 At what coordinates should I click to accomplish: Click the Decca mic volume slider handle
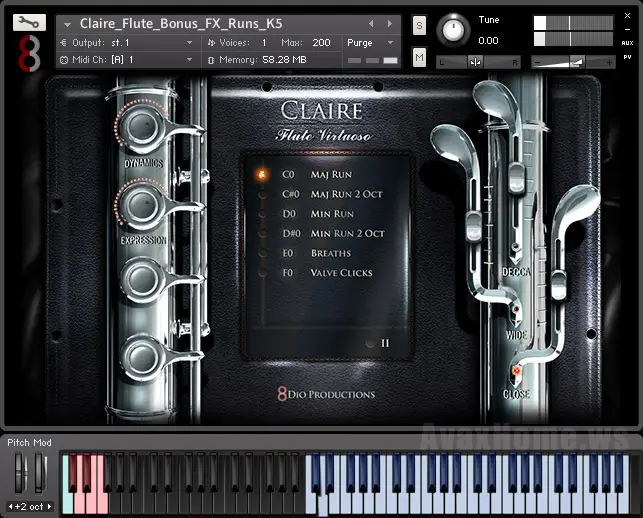[516, 176]
